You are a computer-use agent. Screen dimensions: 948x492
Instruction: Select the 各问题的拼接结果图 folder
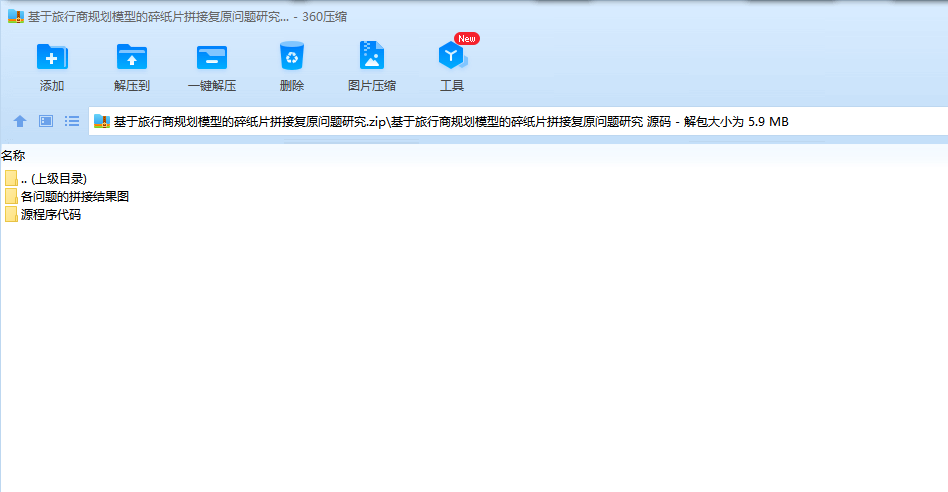(x=67, y=196)
